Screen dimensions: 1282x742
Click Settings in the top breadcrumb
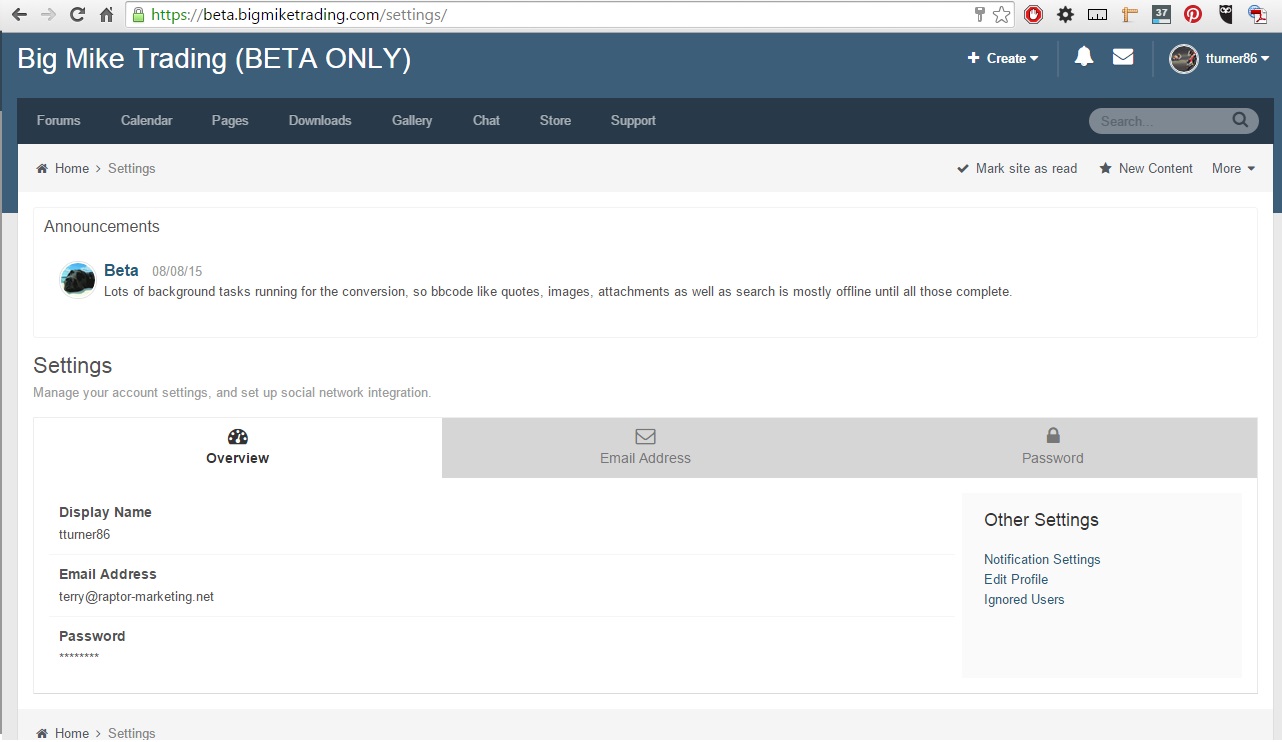click(x=132, y=168)
